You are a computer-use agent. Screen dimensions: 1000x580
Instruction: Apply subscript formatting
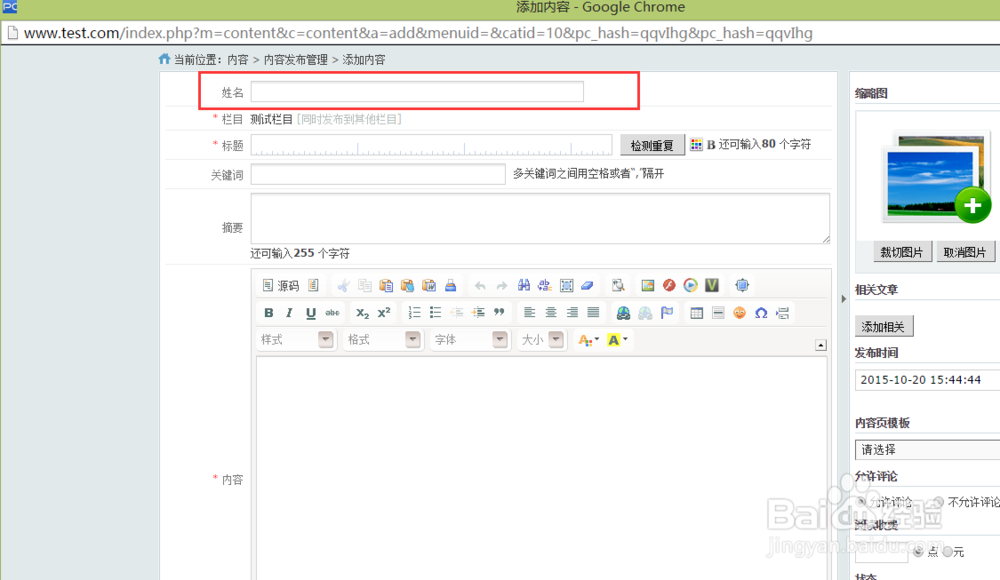(362, 313)
